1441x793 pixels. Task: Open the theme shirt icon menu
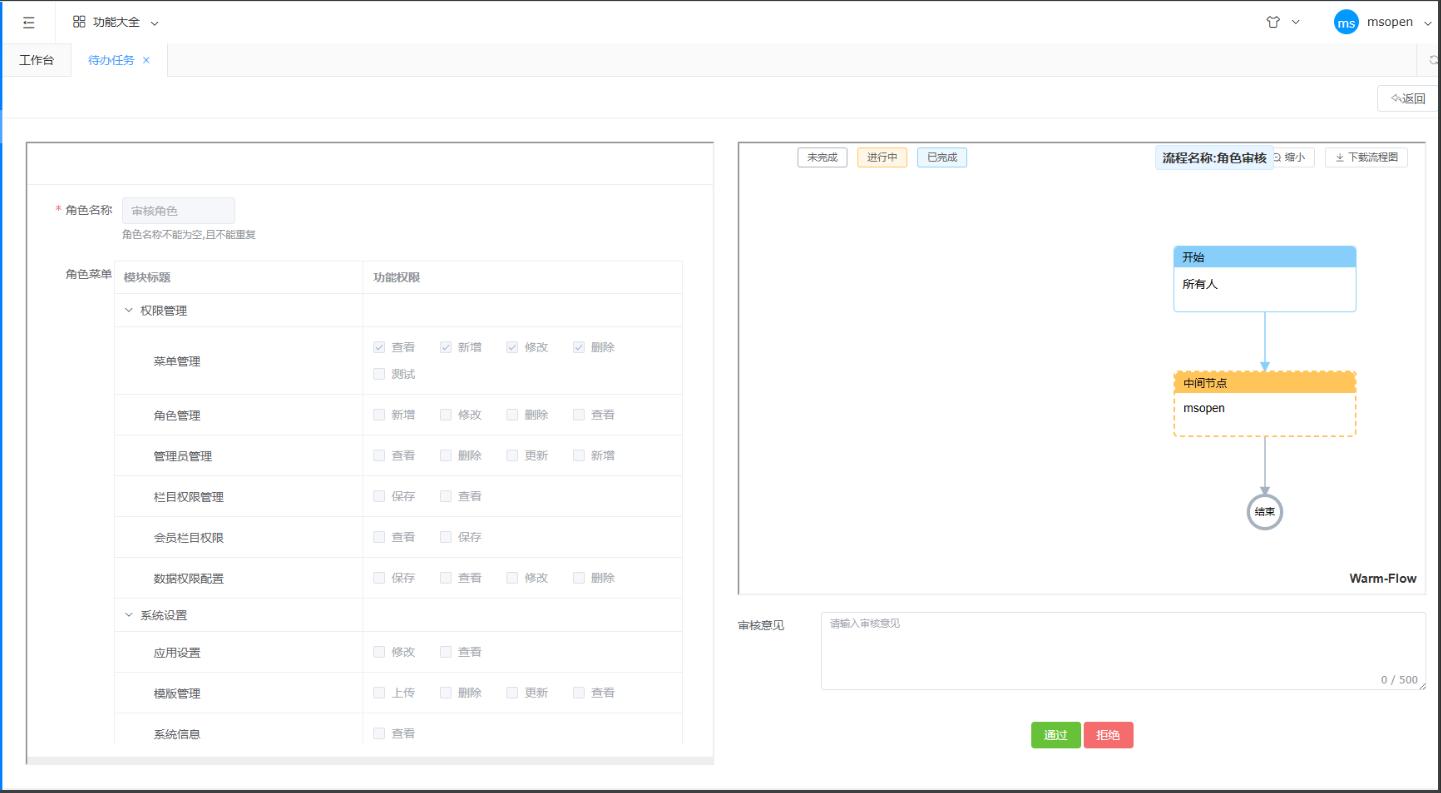click(1273, 22)
